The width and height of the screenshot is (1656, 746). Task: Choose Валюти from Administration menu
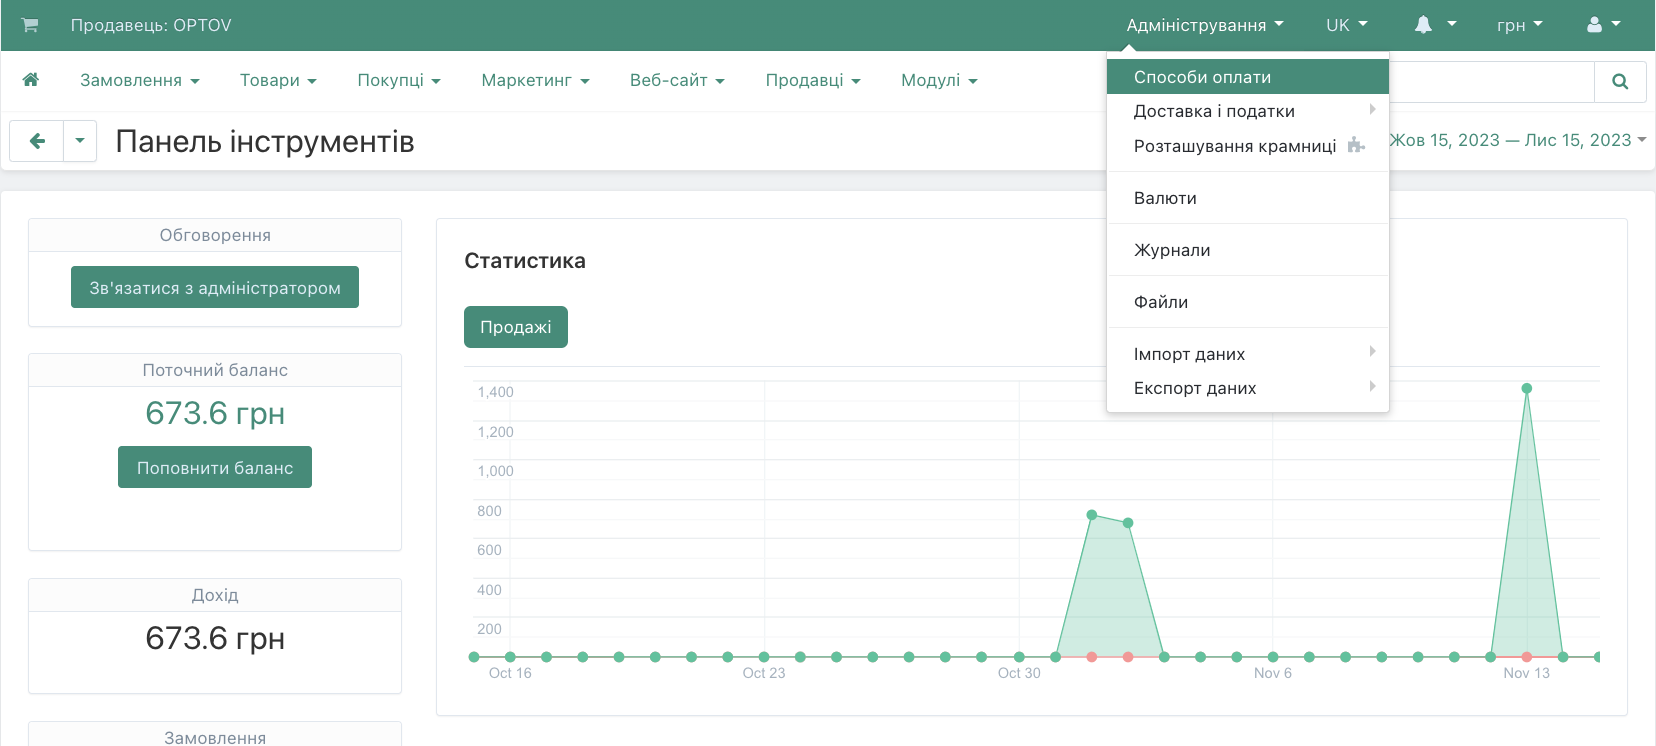pyautogui.click(x=1165, y=198)
